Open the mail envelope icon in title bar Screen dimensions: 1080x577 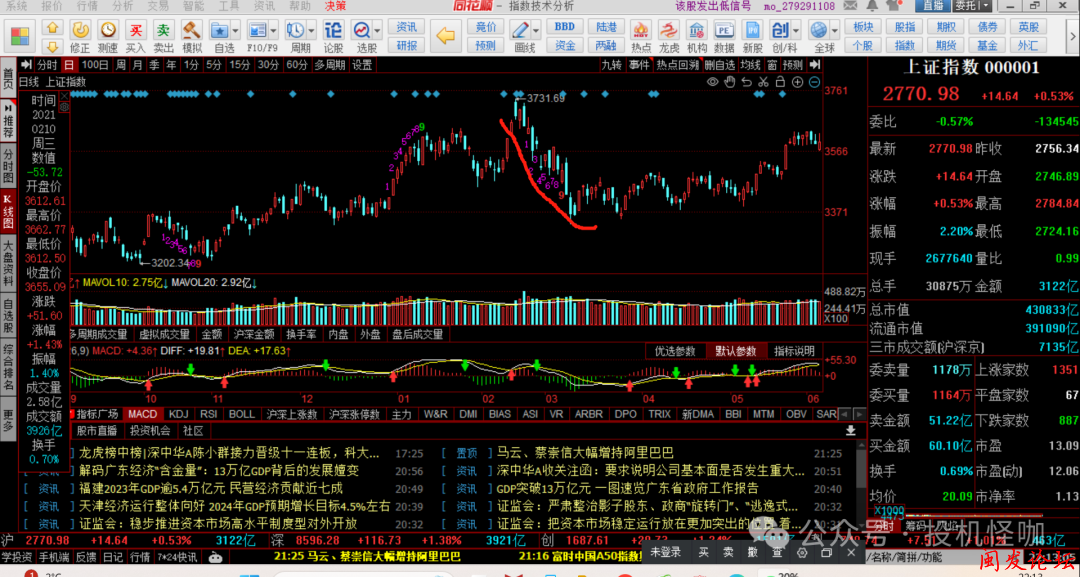(851, 6)
